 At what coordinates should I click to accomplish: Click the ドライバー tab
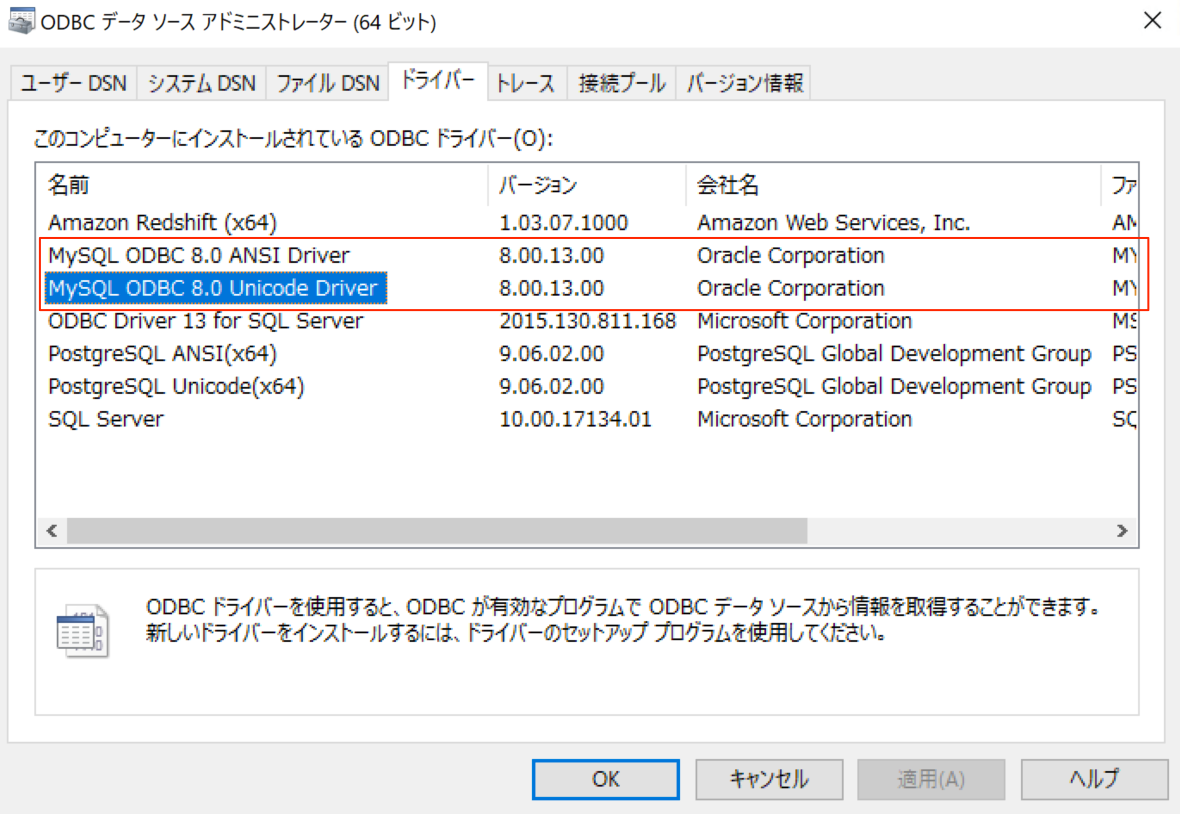click(438, 80)
